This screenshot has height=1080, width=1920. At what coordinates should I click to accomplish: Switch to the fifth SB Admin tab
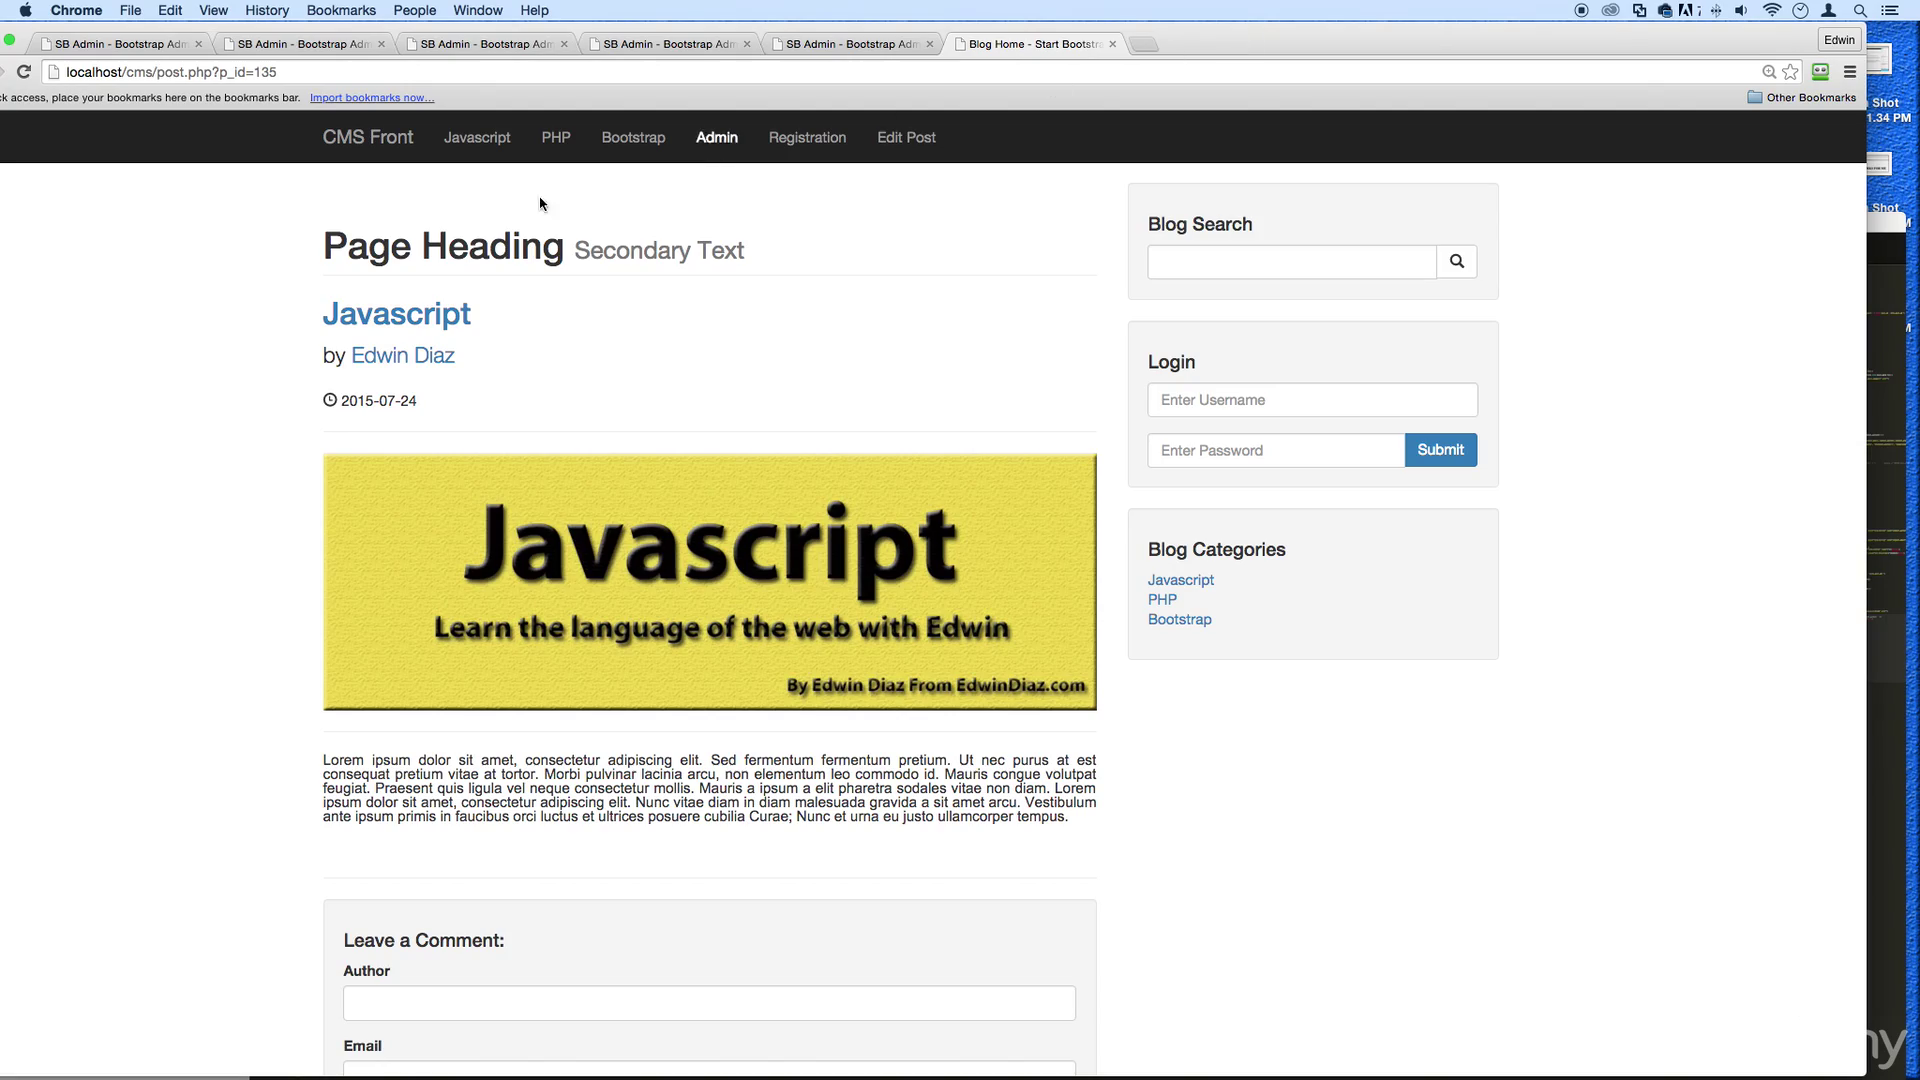851,44
